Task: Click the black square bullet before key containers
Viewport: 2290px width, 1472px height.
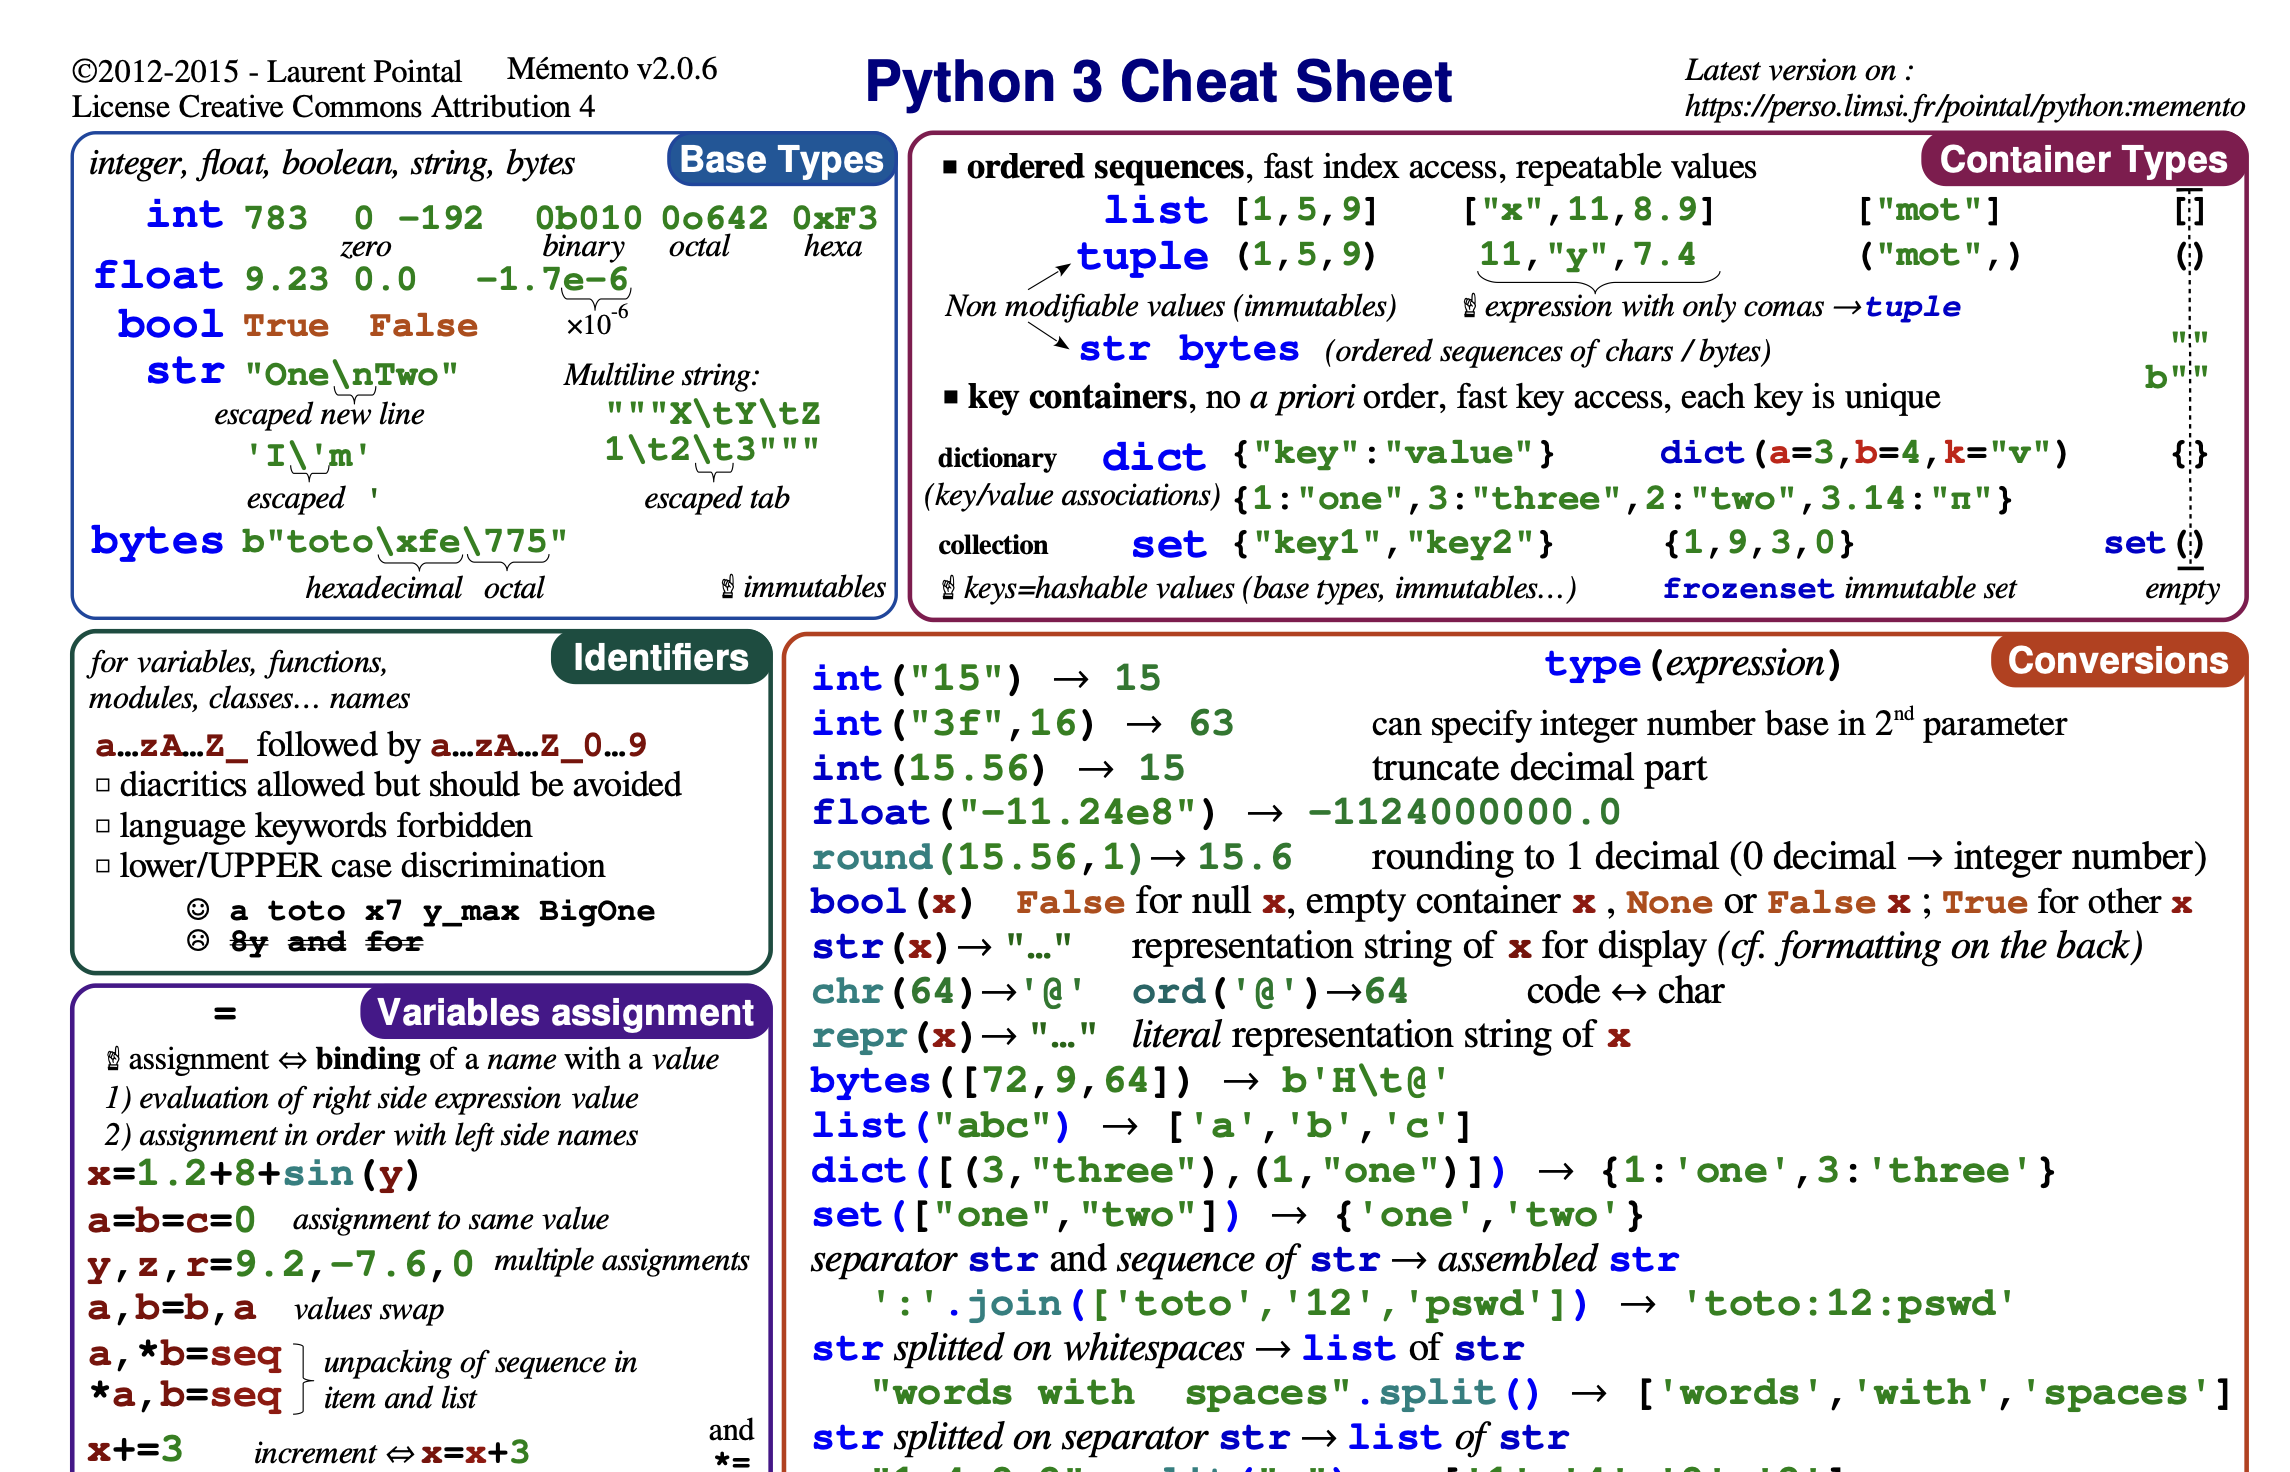Action: click(950, 398)
